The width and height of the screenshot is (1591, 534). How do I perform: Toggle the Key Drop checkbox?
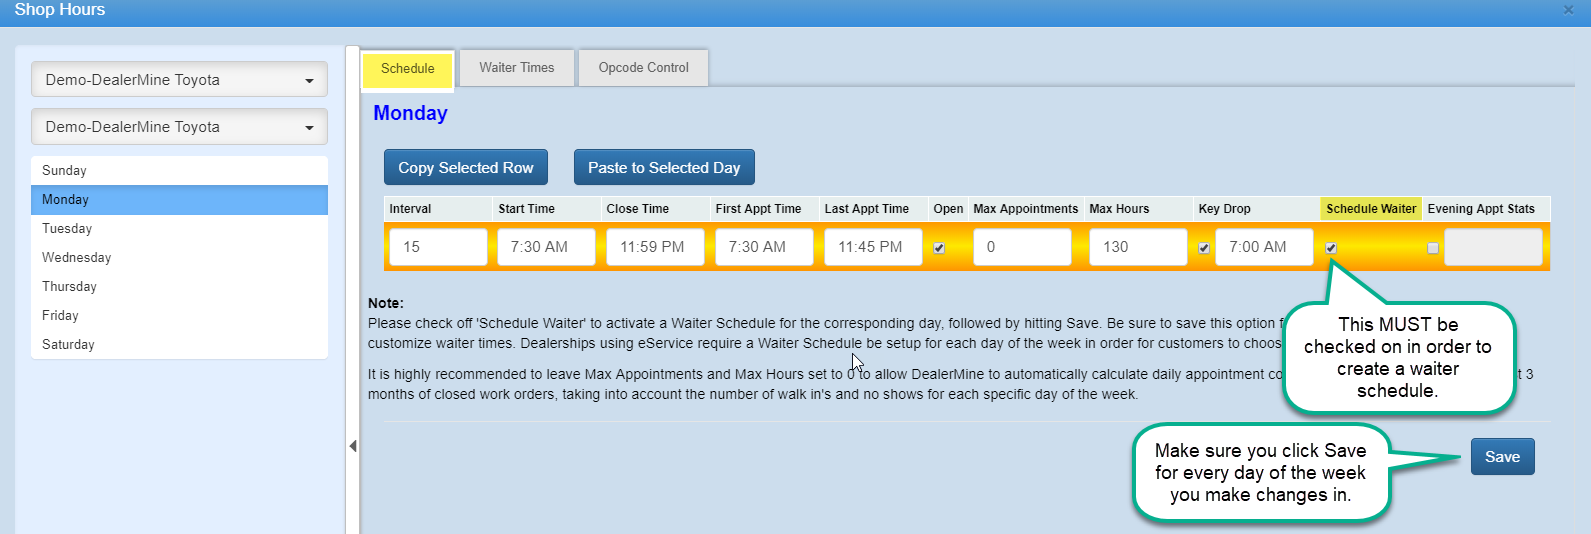(x=1204, y=248)
